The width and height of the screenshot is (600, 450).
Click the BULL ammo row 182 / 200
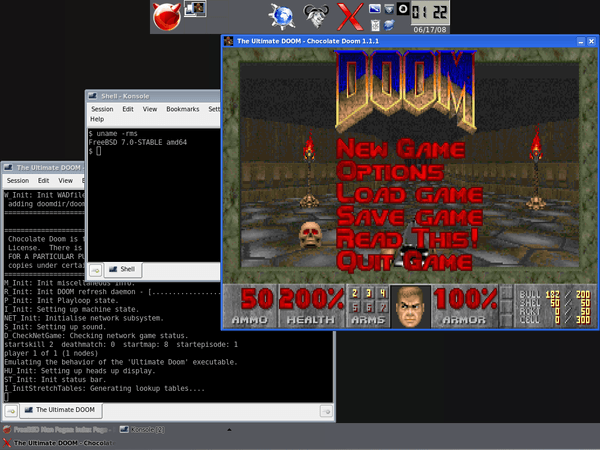coord(555,294)
